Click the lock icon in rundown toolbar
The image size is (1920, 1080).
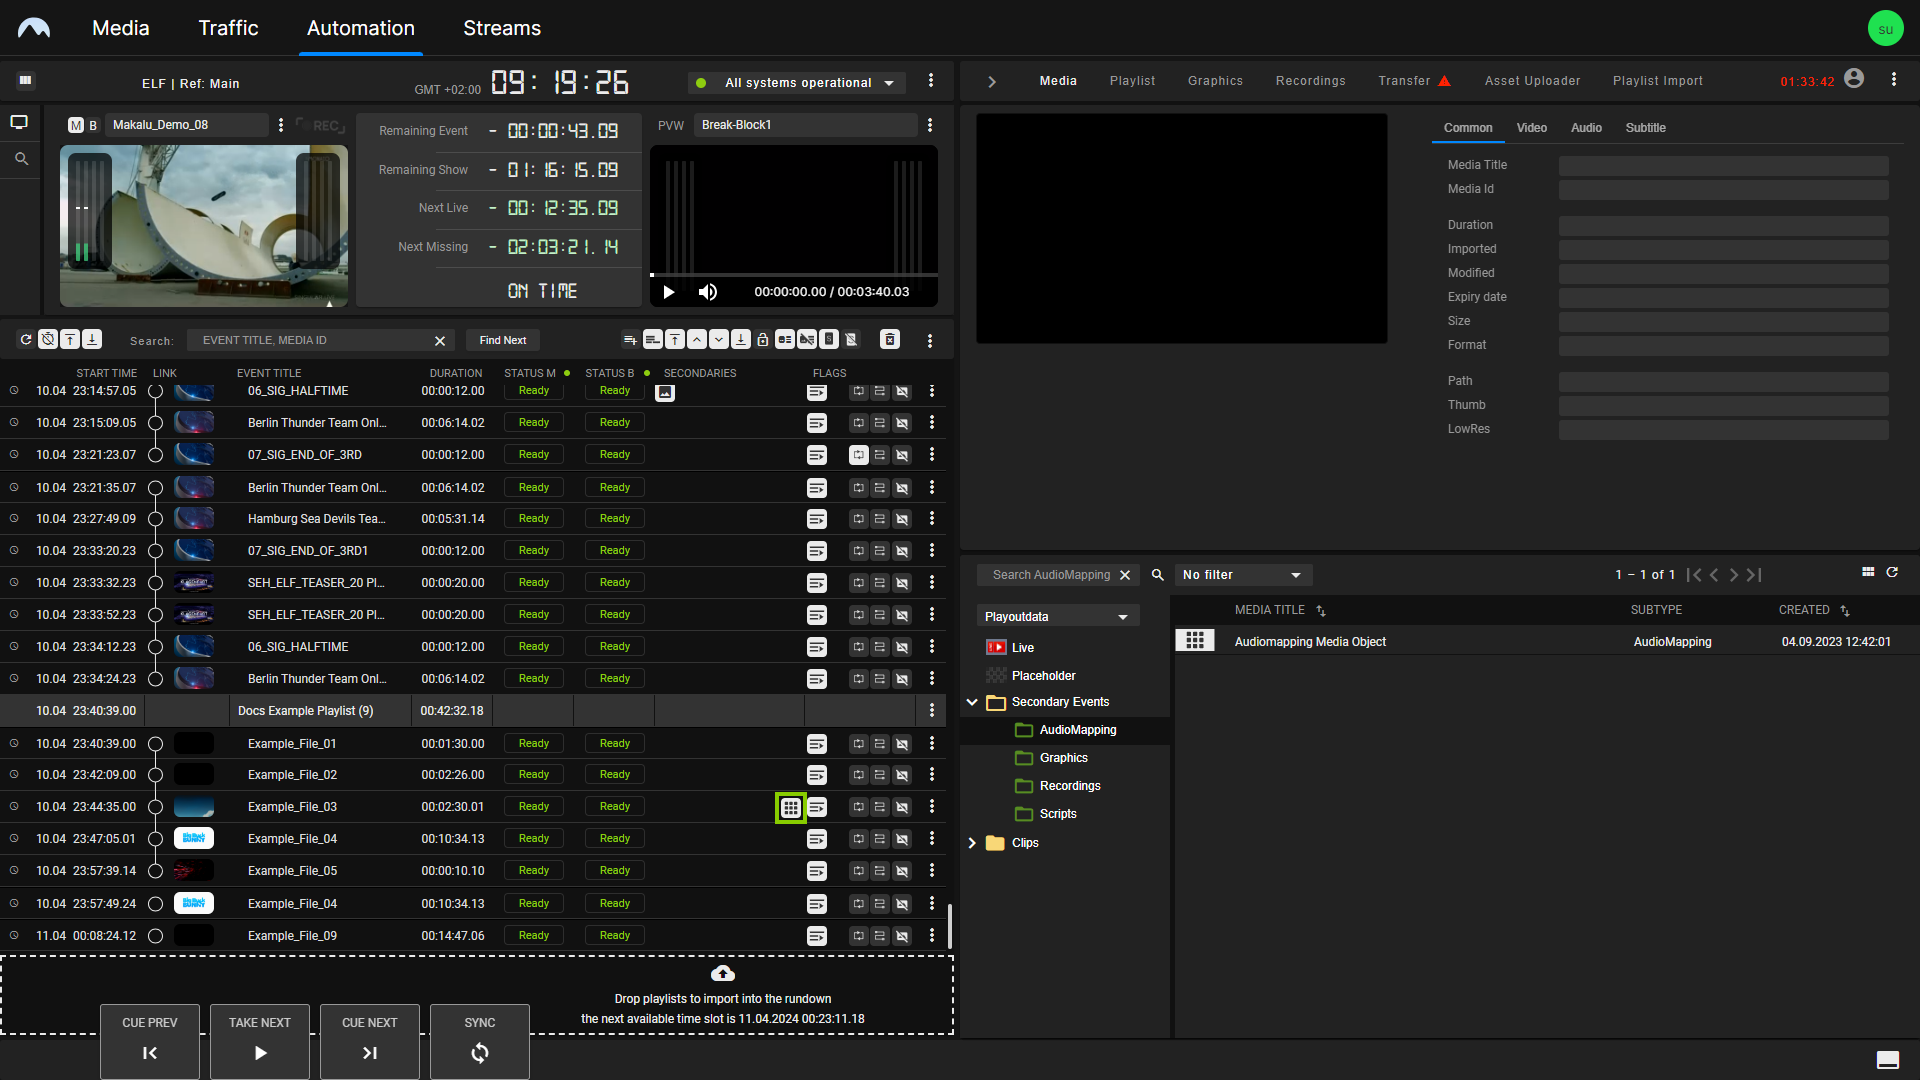(763, 340)
